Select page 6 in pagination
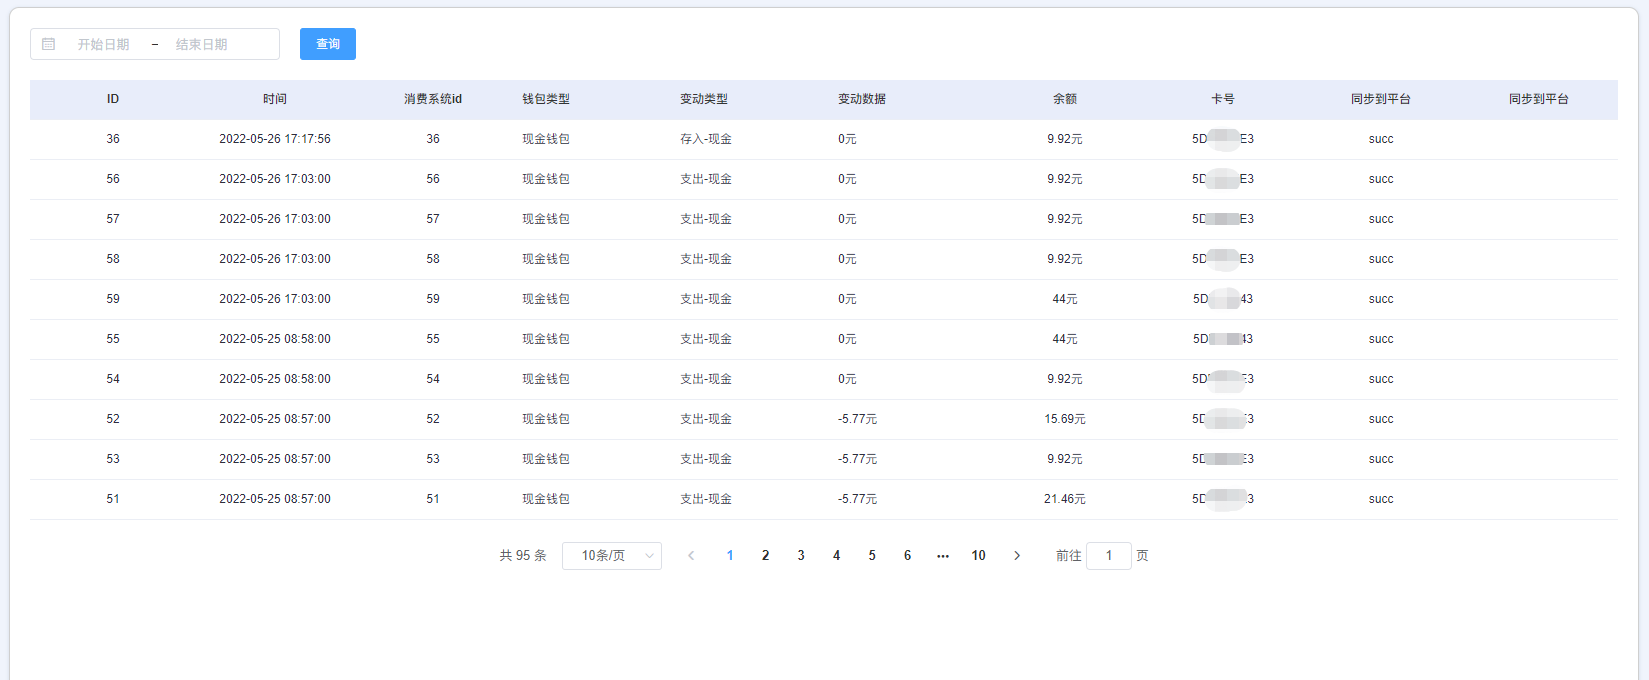Viewport: 1649px width, 680px height. (908, 556)
